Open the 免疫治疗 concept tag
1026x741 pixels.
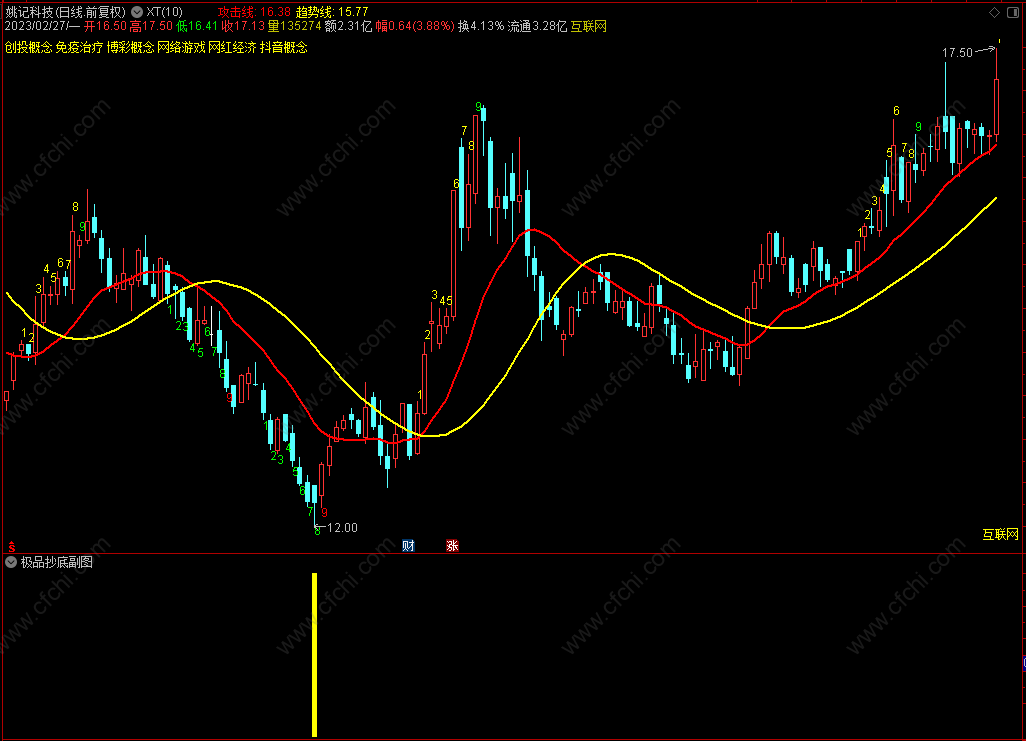(79, 47)
